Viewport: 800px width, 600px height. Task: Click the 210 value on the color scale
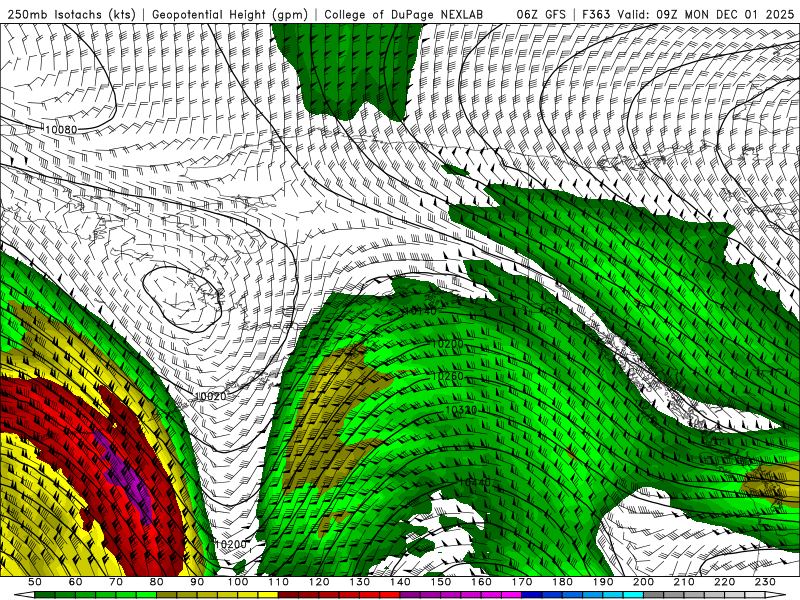point(684,582)
